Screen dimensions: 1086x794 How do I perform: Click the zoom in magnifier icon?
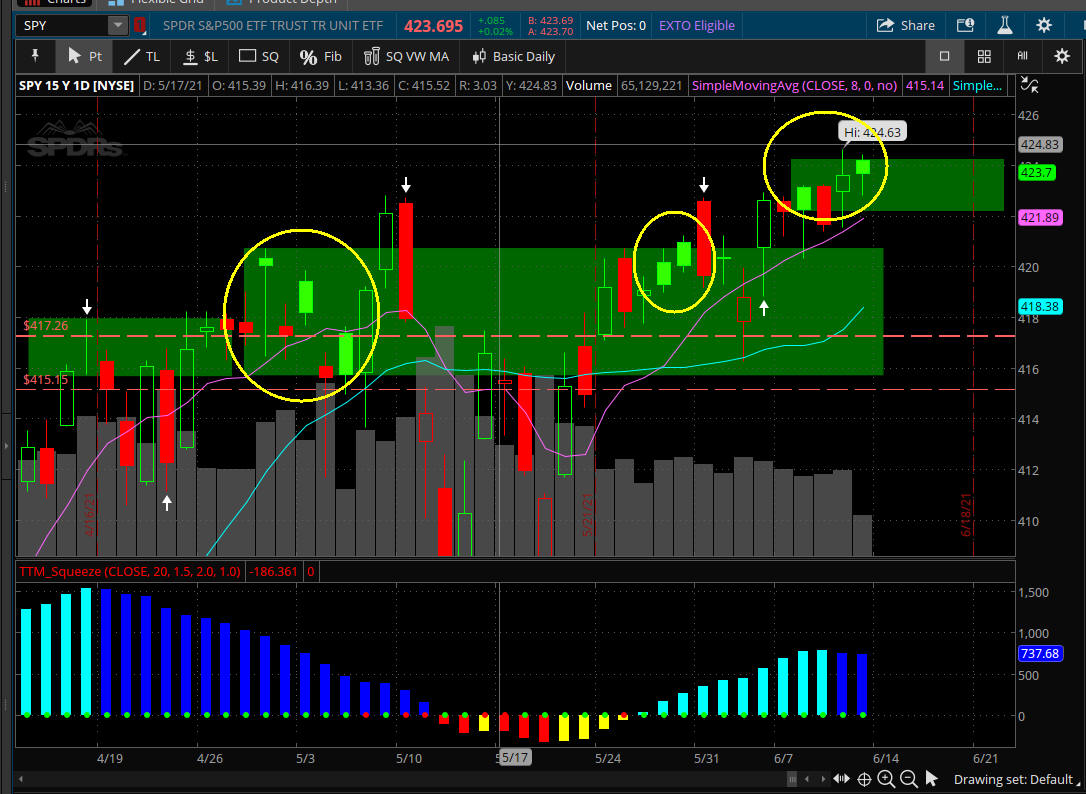(x=886, y=779)
